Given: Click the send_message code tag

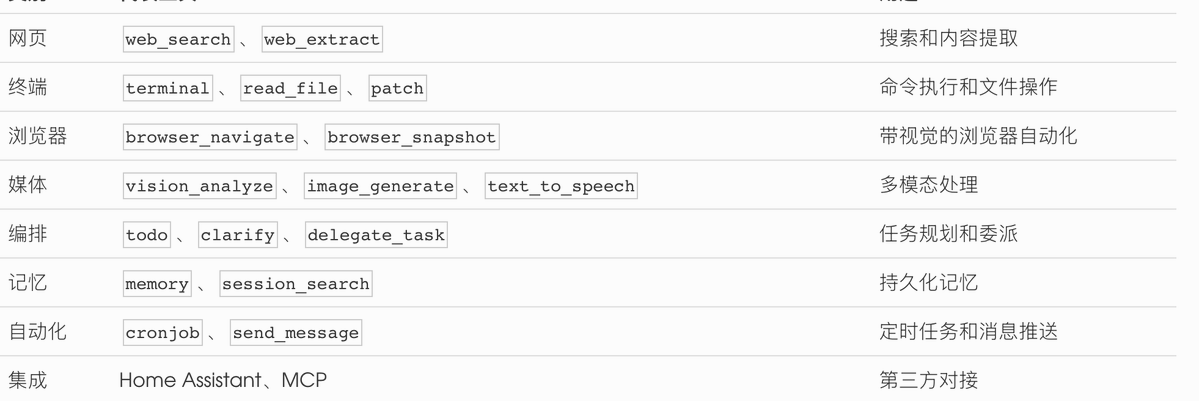Looking at the screenshot, I should coord(295,333).
